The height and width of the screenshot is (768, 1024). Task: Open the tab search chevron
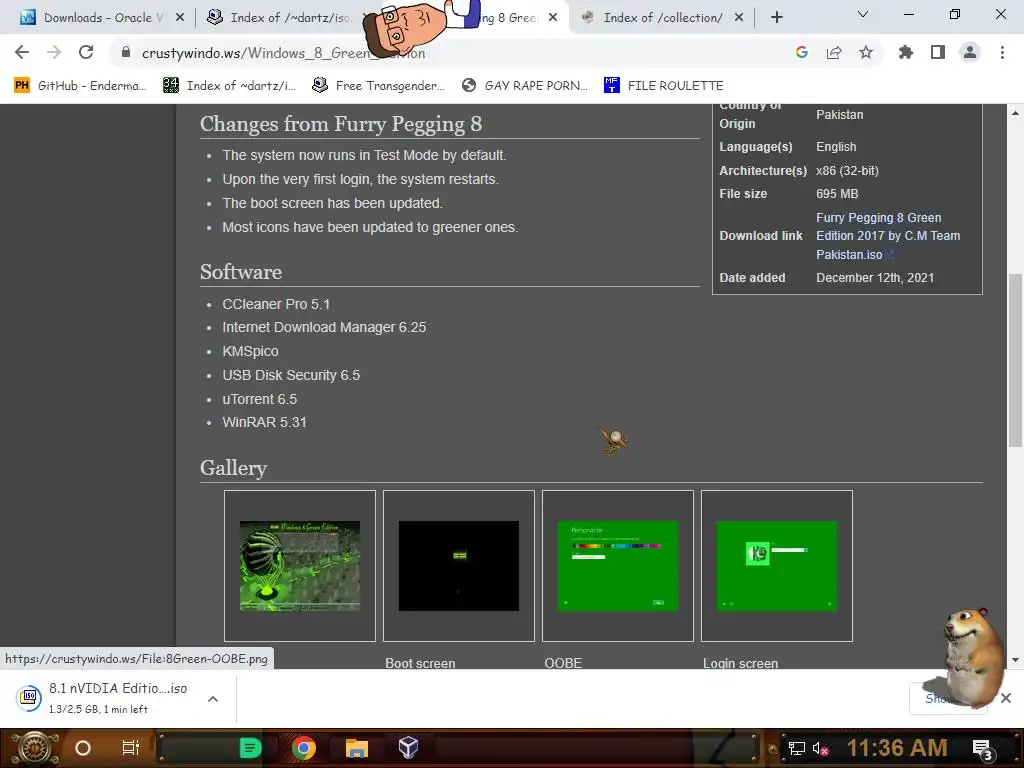pos(863,14)
